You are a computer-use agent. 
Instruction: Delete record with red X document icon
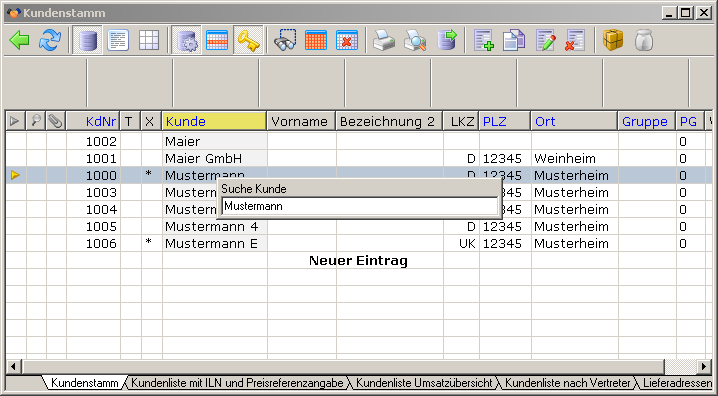(x=575, y=40)
